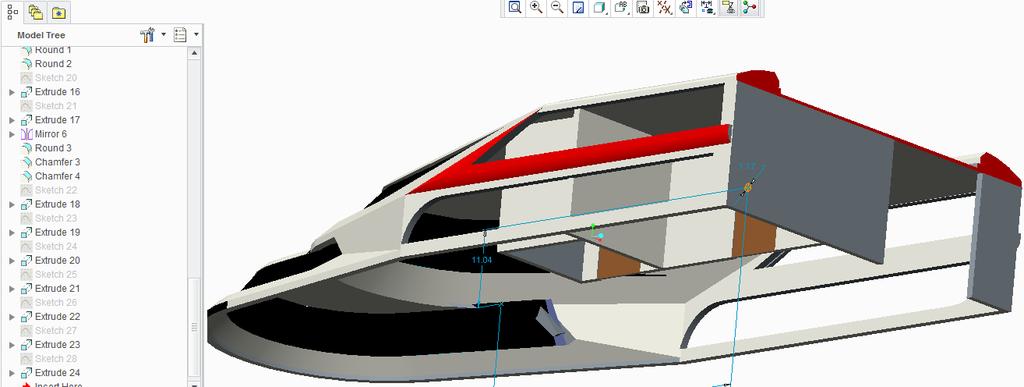Click the model tree scrollbar up arrow
This screenshot has height=387, width=1024.
[194, 54]
